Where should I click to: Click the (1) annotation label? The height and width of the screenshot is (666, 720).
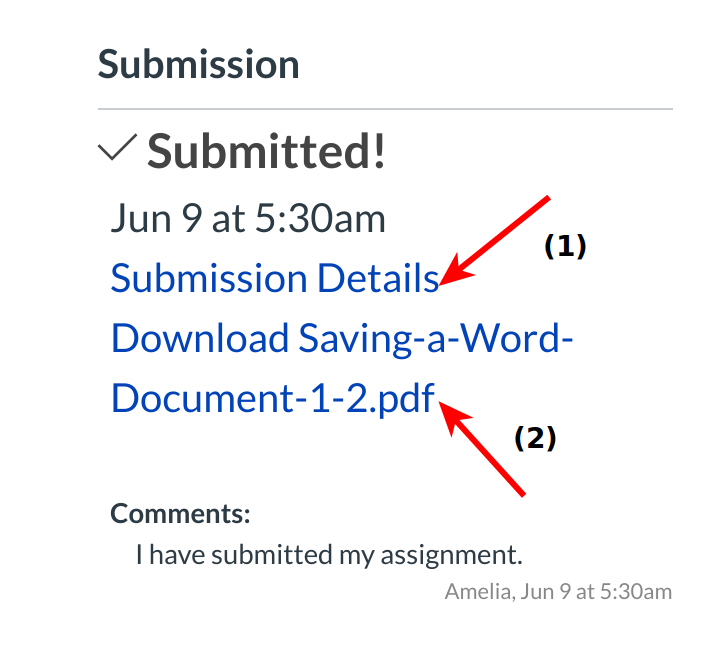[564, 246]
